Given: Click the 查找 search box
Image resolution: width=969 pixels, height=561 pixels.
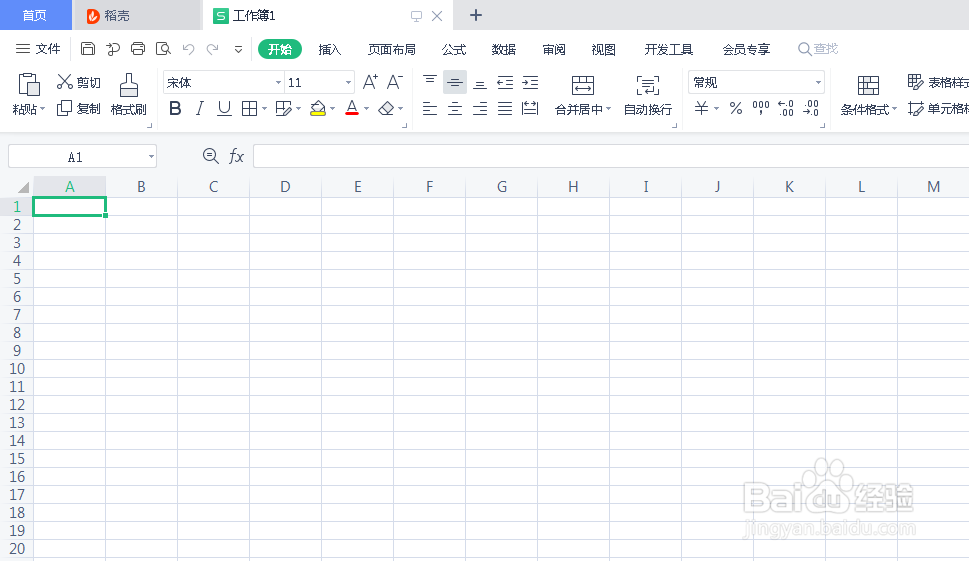Looking at the screenshot, I should (818, 49).
